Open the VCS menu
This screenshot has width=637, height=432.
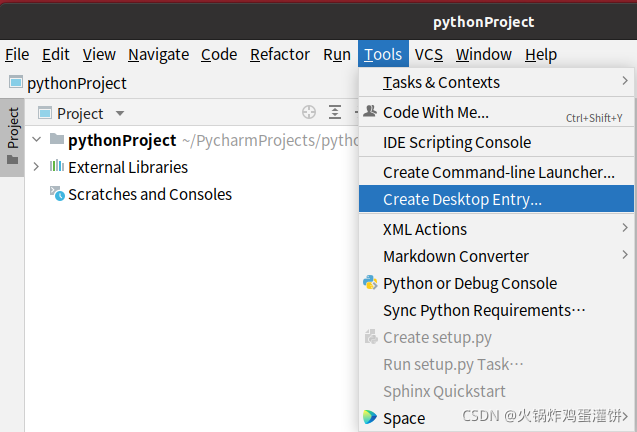[429, 54]
